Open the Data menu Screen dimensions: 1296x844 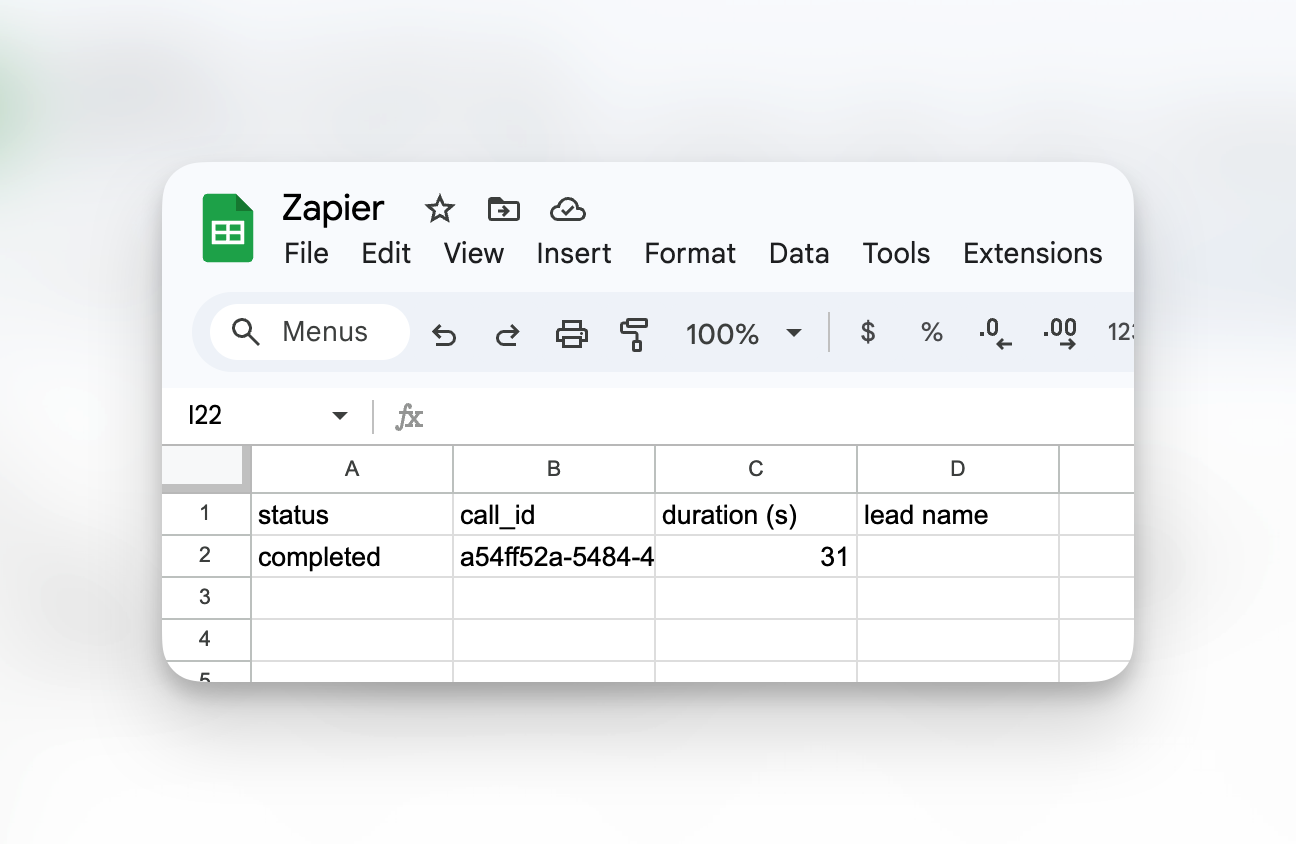click(799, 254)
